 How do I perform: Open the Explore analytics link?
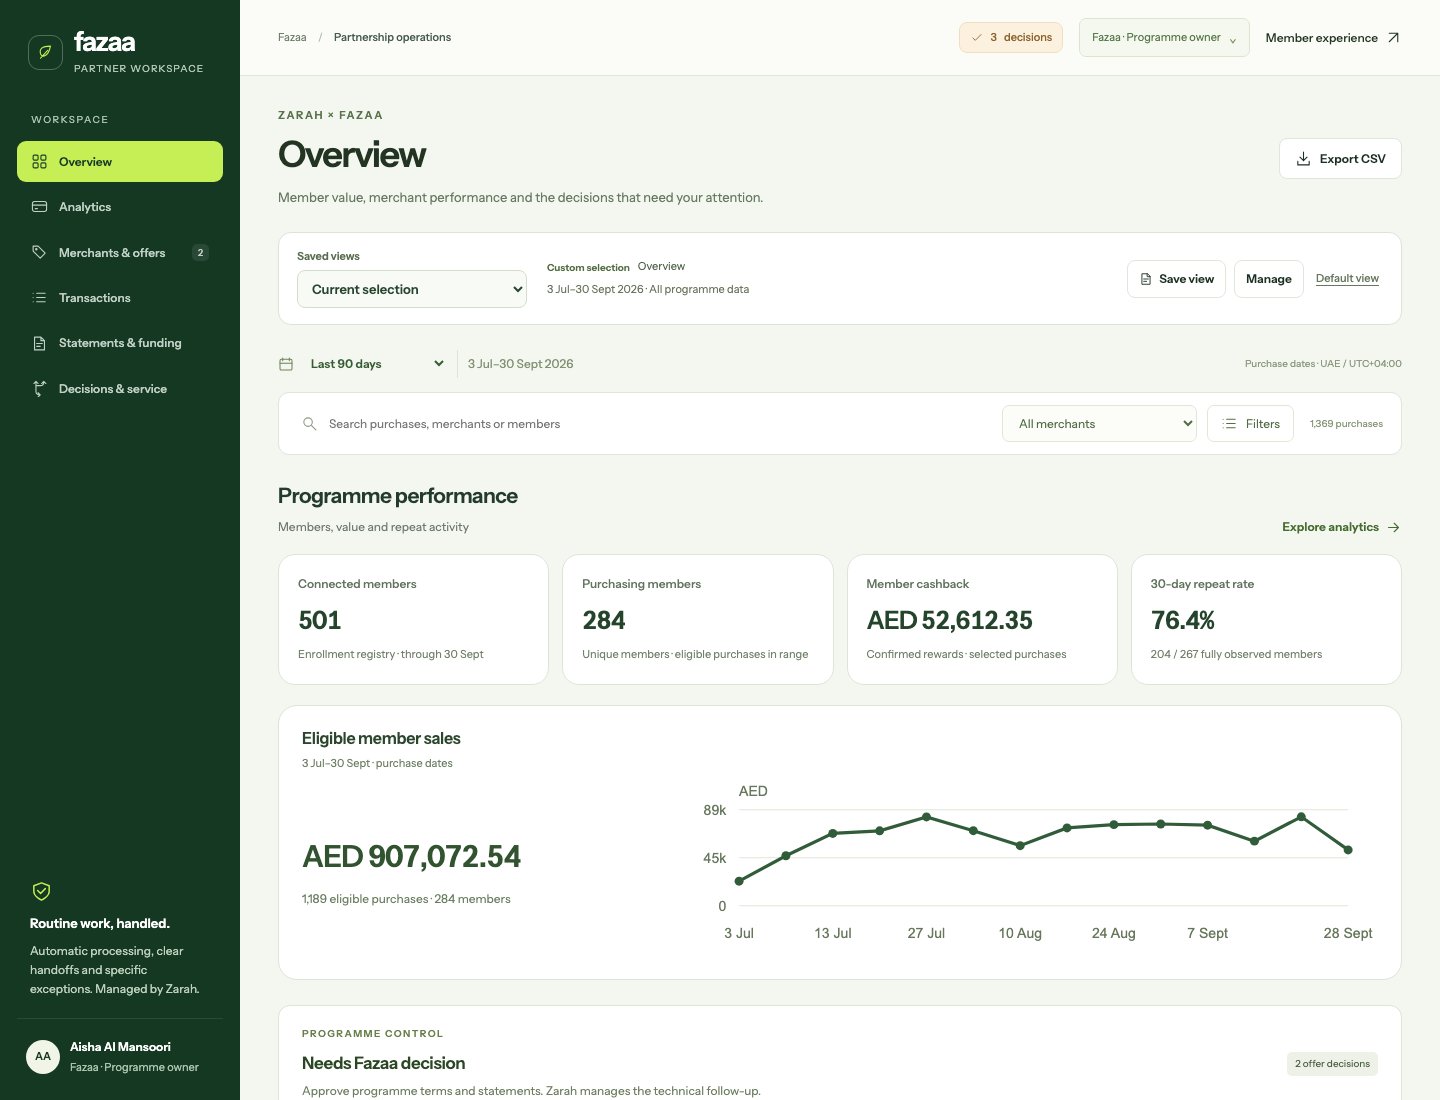coord(1340,527)
